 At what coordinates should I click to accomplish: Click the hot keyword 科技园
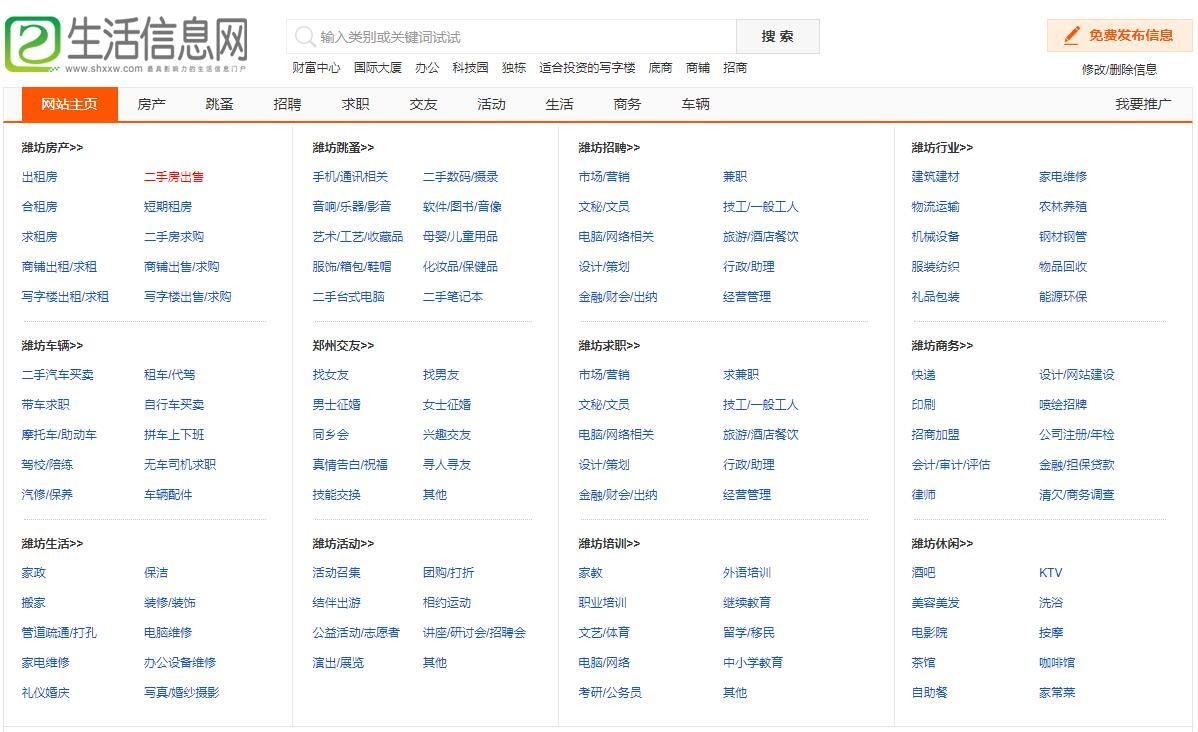point(470,68)
